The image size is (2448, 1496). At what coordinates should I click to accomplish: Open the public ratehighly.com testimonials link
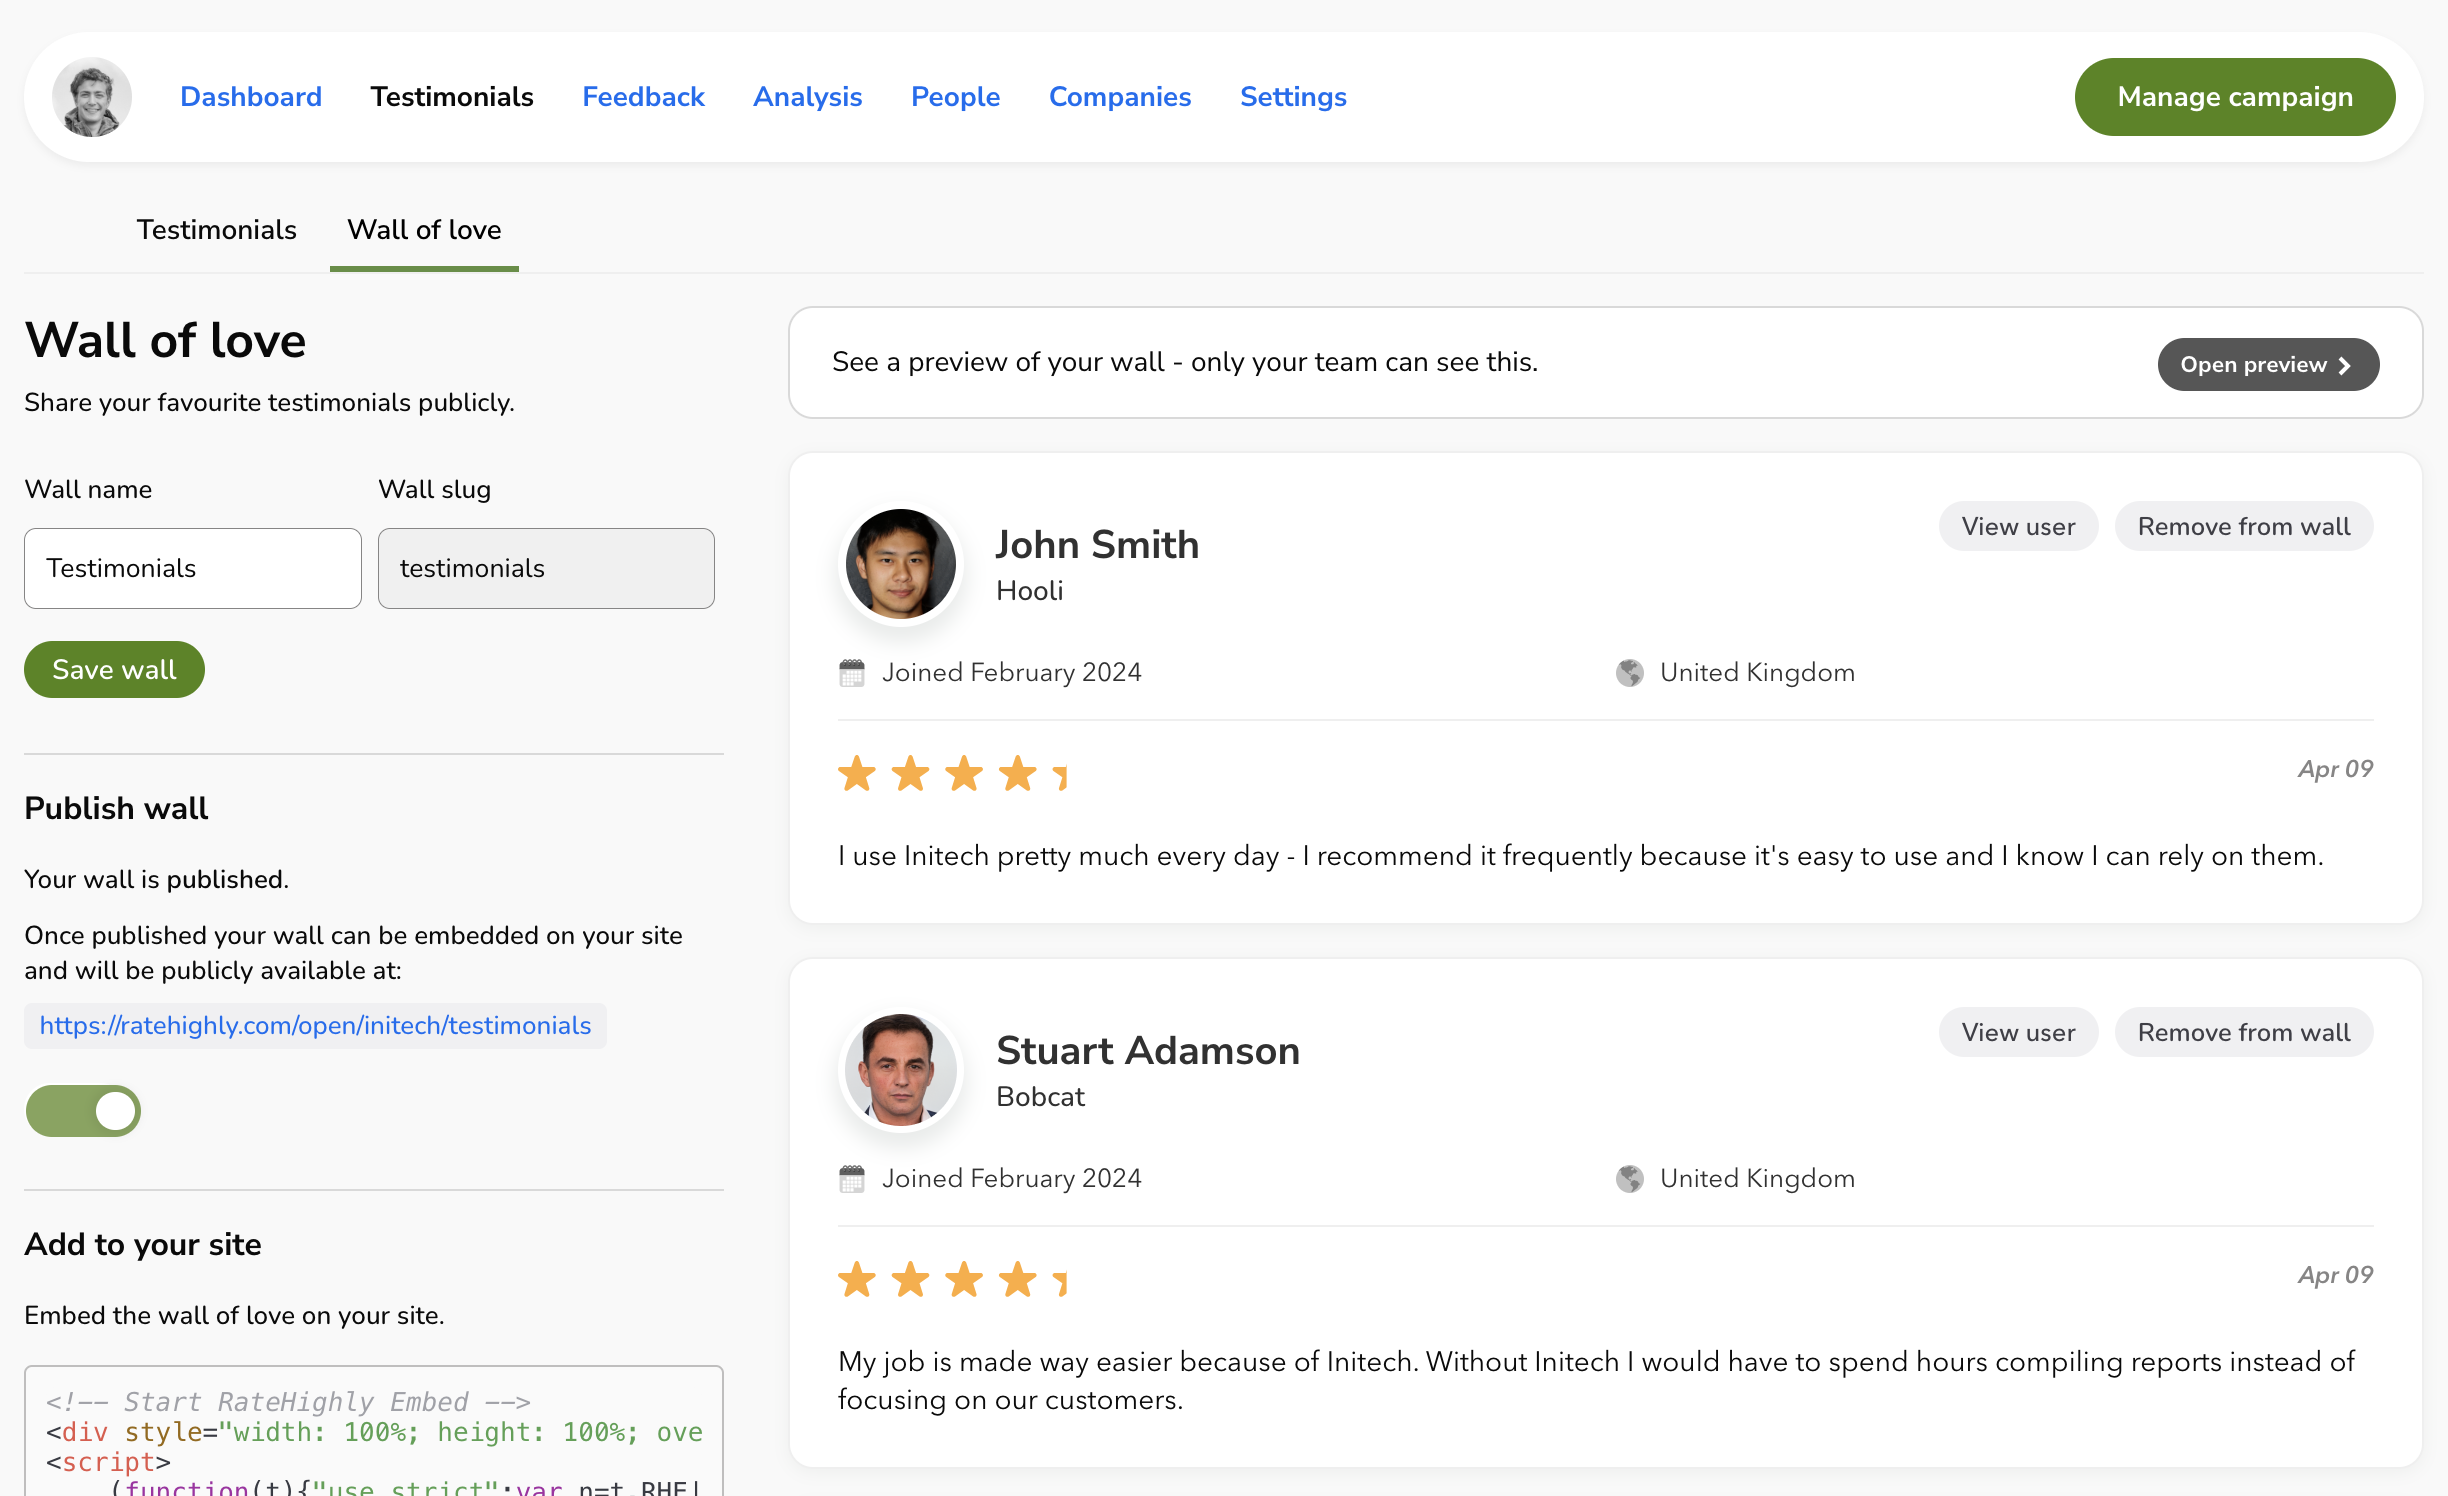(x=315, y=1026)
